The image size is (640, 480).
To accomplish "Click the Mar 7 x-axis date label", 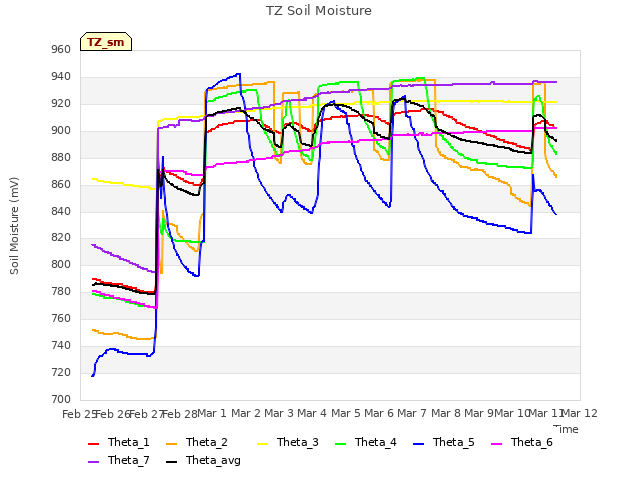I will click(x=412, y=413).
